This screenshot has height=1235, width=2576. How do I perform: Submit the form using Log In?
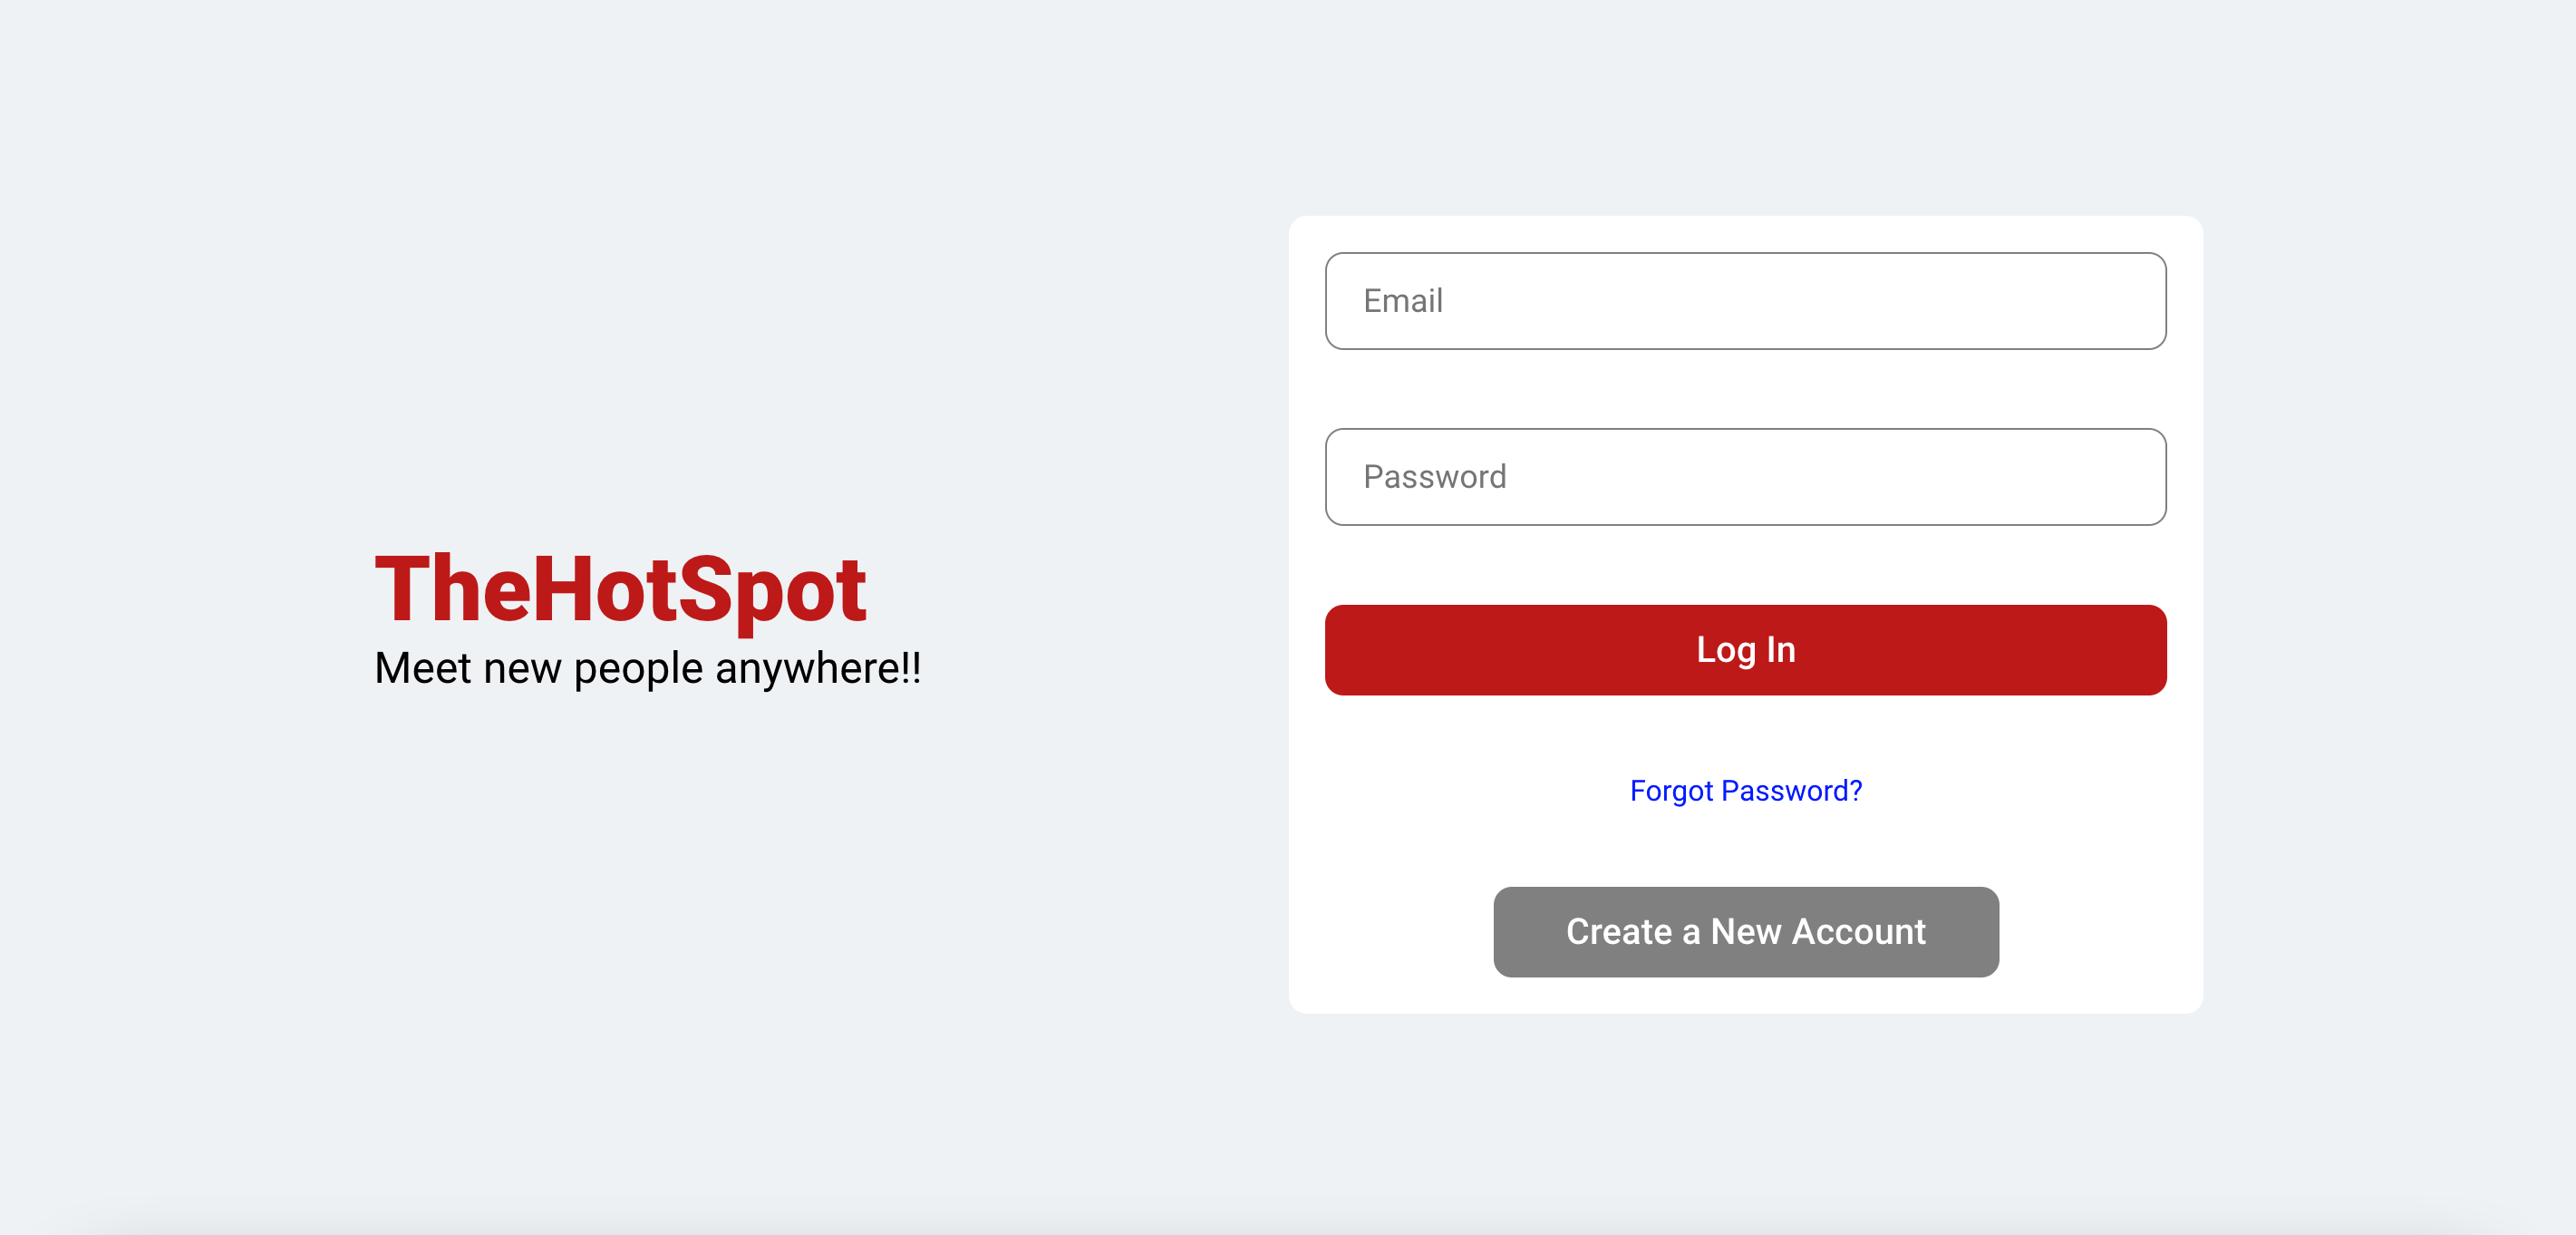(1745, 650)
